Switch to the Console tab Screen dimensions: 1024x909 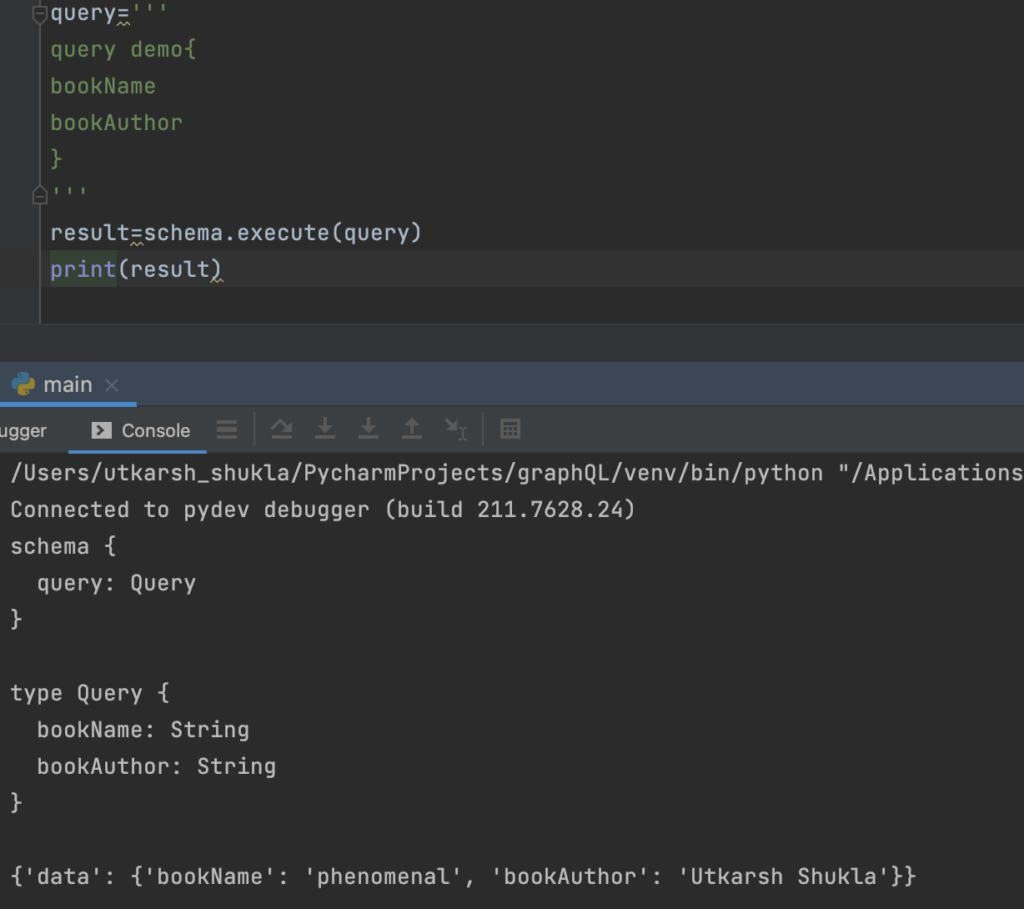pyautogui.click(x=141, y=430)
